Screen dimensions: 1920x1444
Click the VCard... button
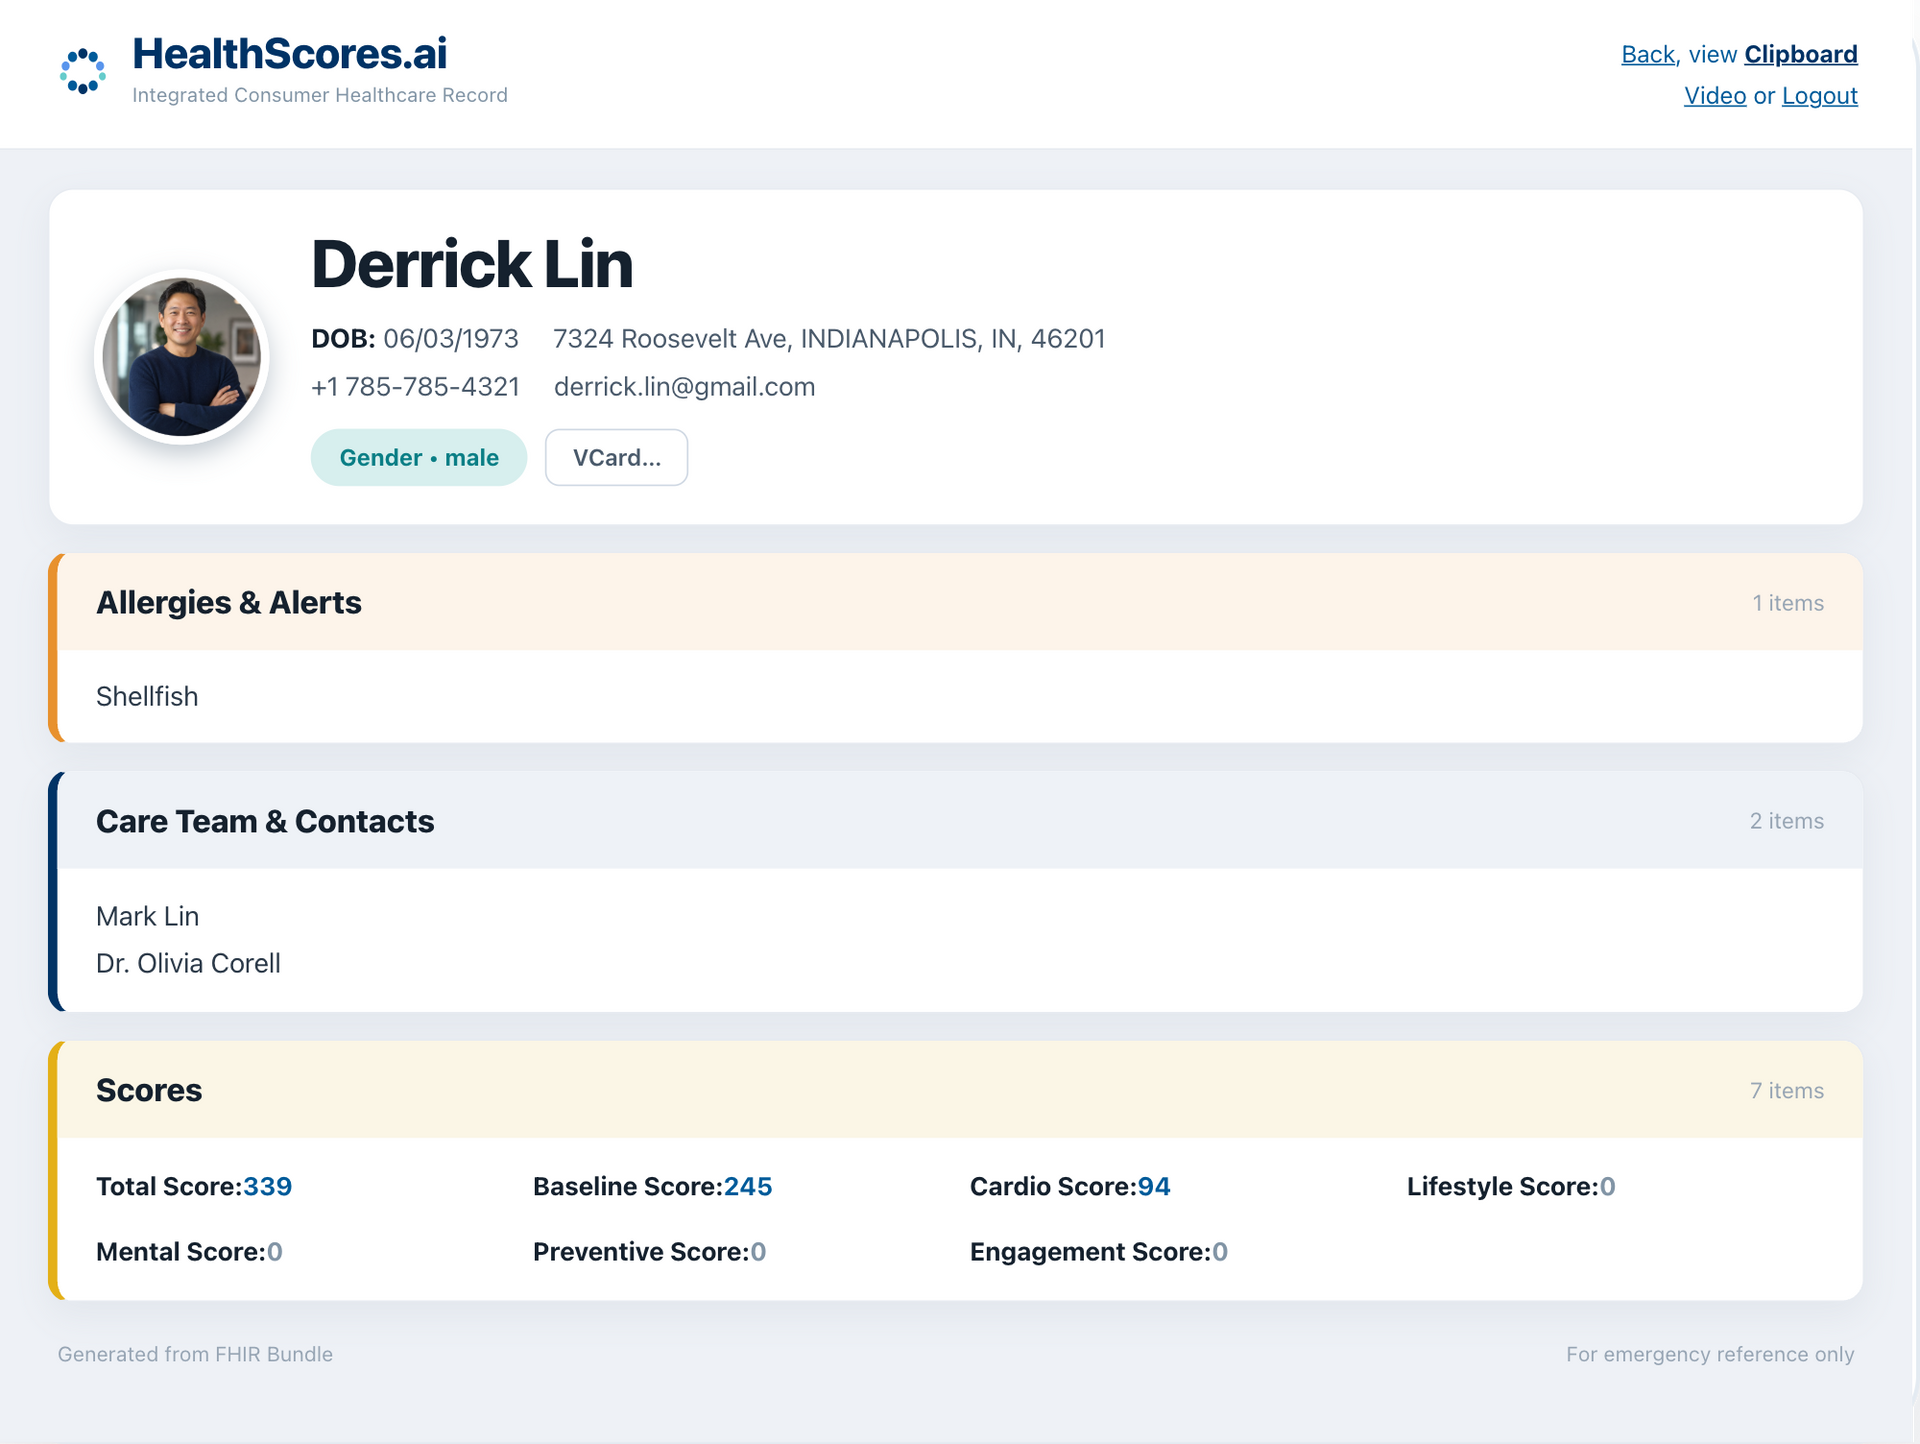(x=616, y=458)
